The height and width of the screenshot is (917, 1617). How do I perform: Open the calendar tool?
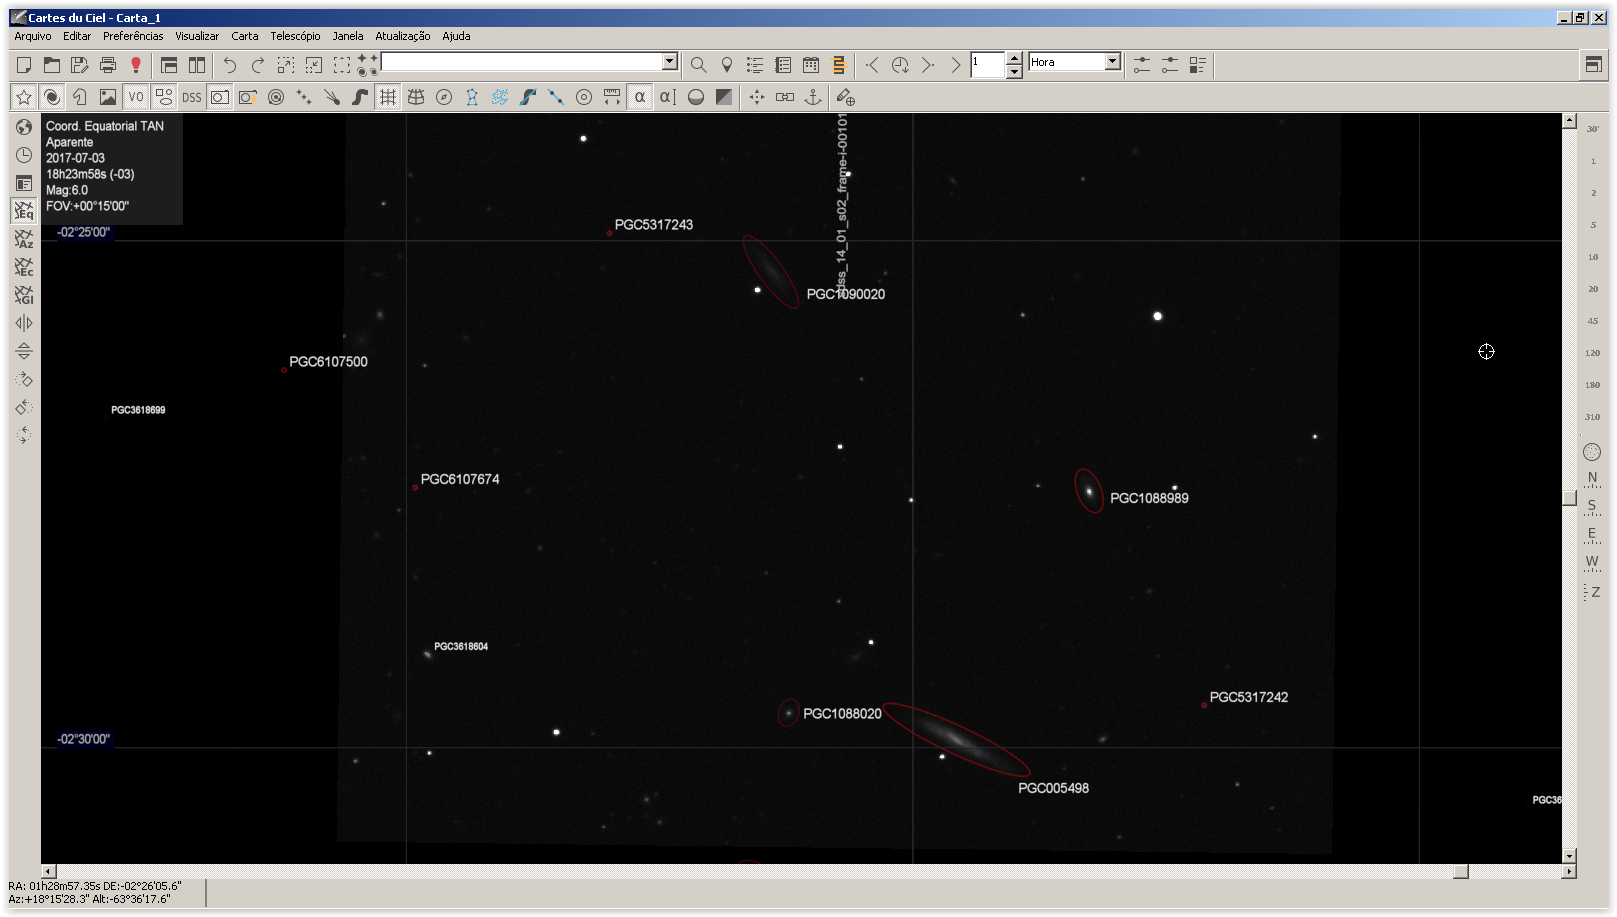(x=811, y=65)
